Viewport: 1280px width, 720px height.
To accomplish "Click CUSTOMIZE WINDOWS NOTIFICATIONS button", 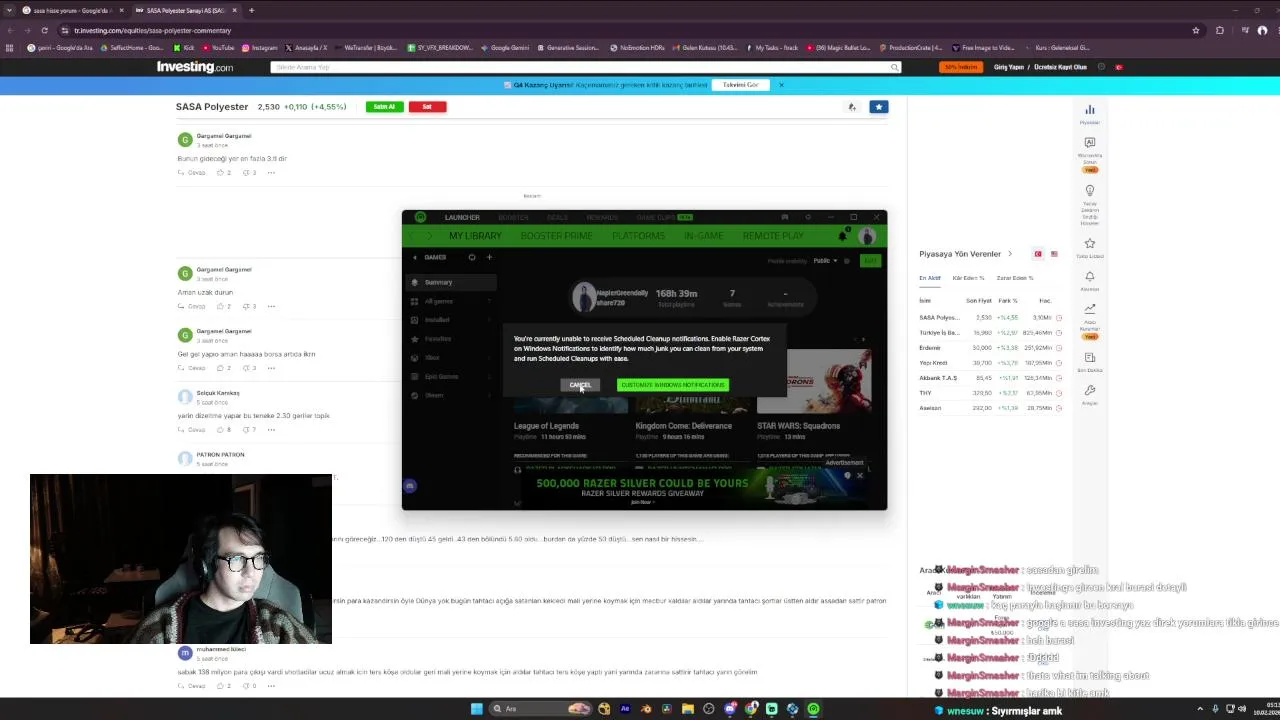I will click(672, 385).
